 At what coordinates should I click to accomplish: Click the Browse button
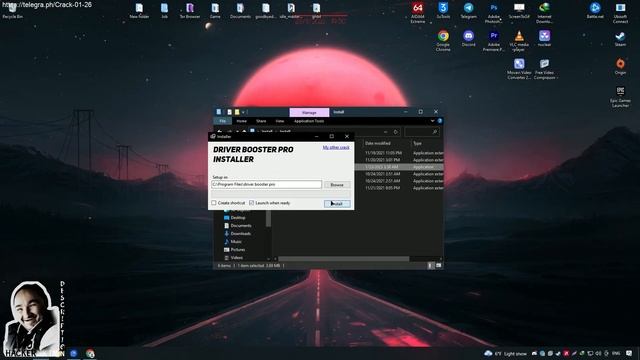tap(337, 185)
